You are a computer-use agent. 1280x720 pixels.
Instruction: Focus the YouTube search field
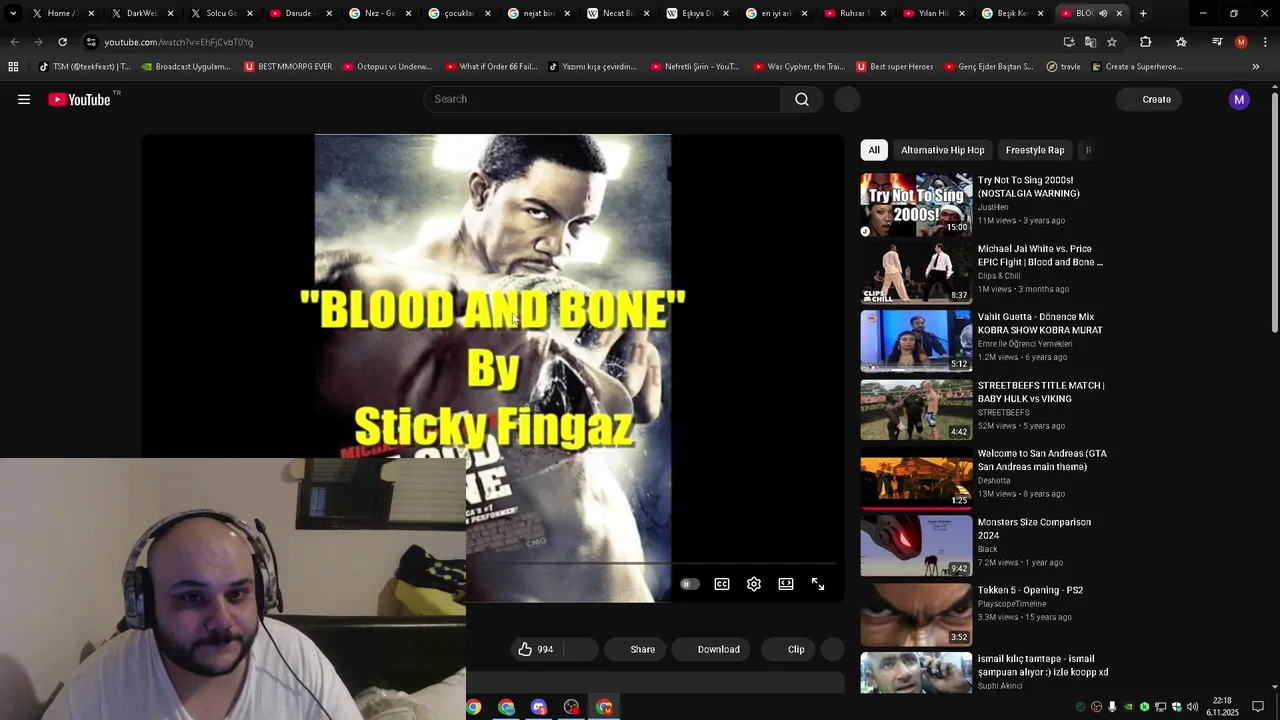tap(603, 99)
